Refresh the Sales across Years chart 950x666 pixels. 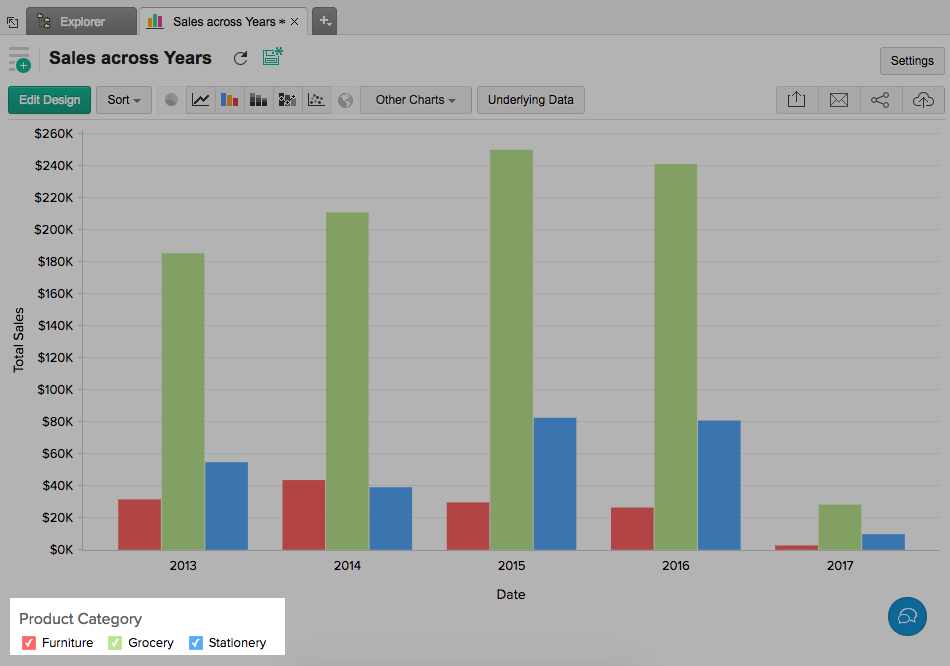click(240, 59)
